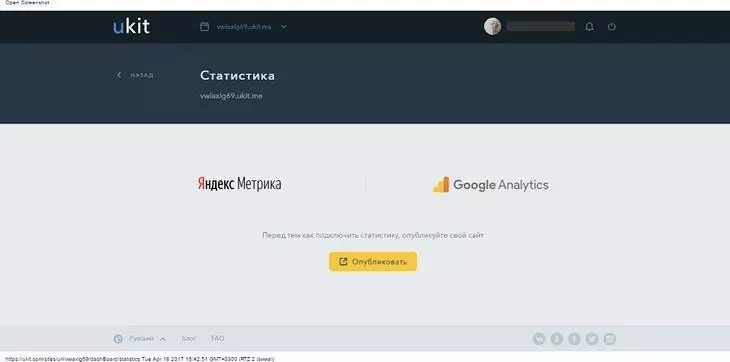Viewport: 730px width, 362px height.
Task: Click the site calendar icon in header
Action: coord(204,27)
